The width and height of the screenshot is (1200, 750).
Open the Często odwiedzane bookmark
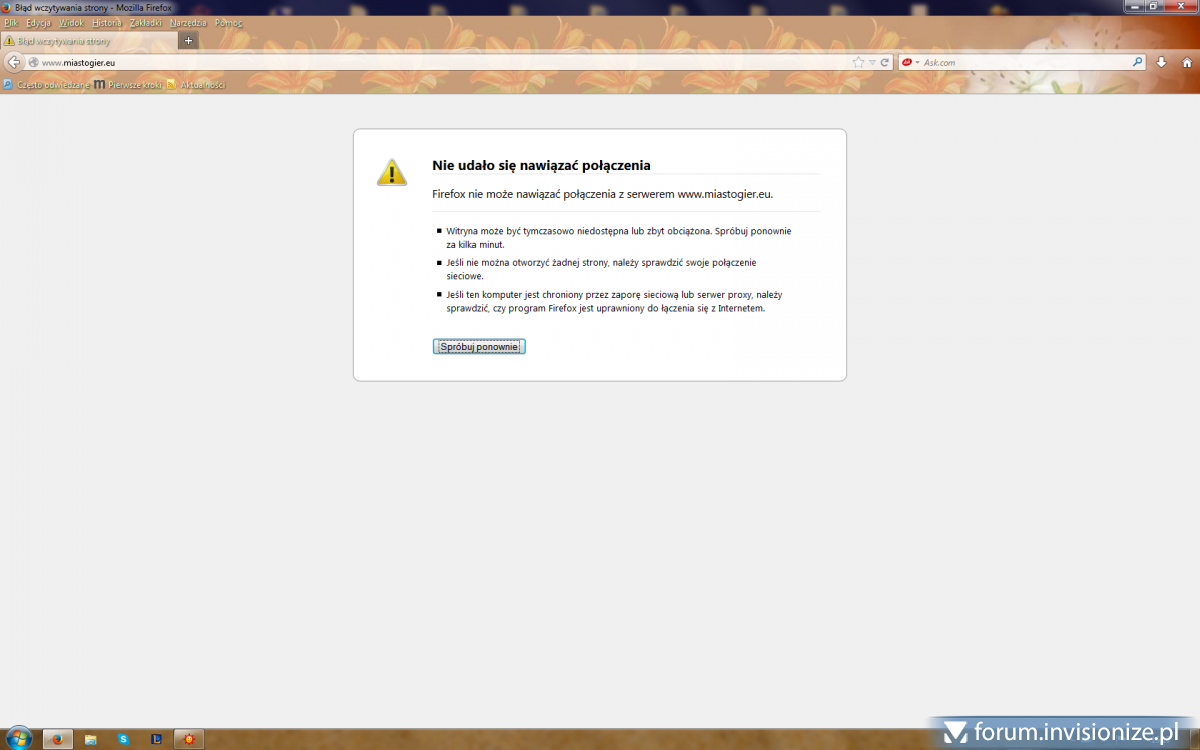pyautogui.click(x=47, y=85)
